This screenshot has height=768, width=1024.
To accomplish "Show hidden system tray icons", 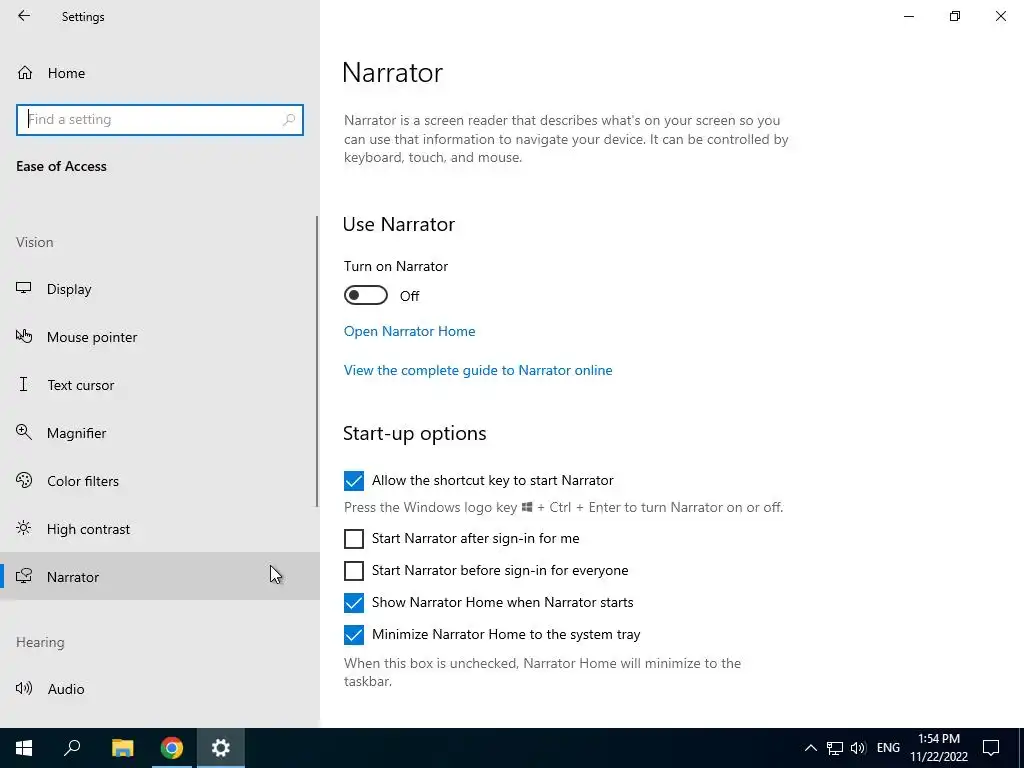I will [x=810, y=748].
